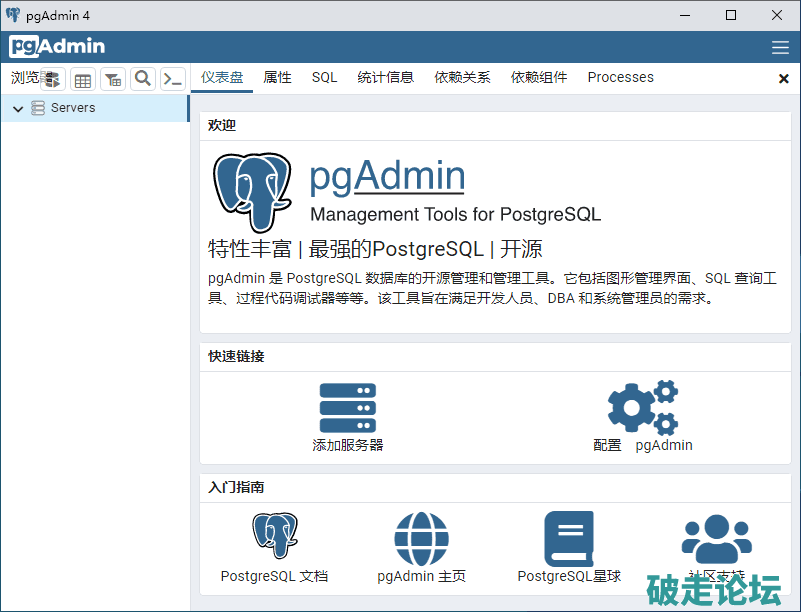Launch the PSQL terminal tool icon
Screen dimensions: 801x612
click(173, 79)
